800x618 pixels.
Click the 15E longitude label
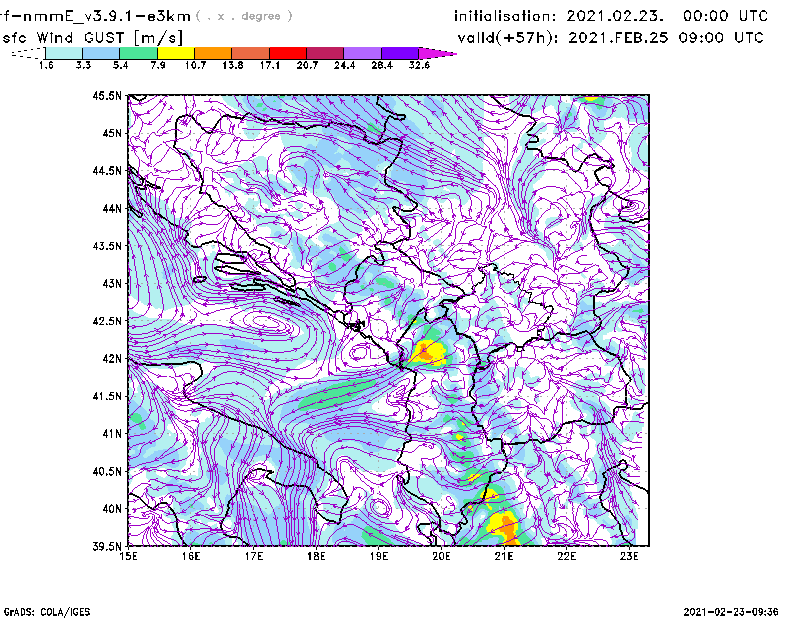click(128, 556)
